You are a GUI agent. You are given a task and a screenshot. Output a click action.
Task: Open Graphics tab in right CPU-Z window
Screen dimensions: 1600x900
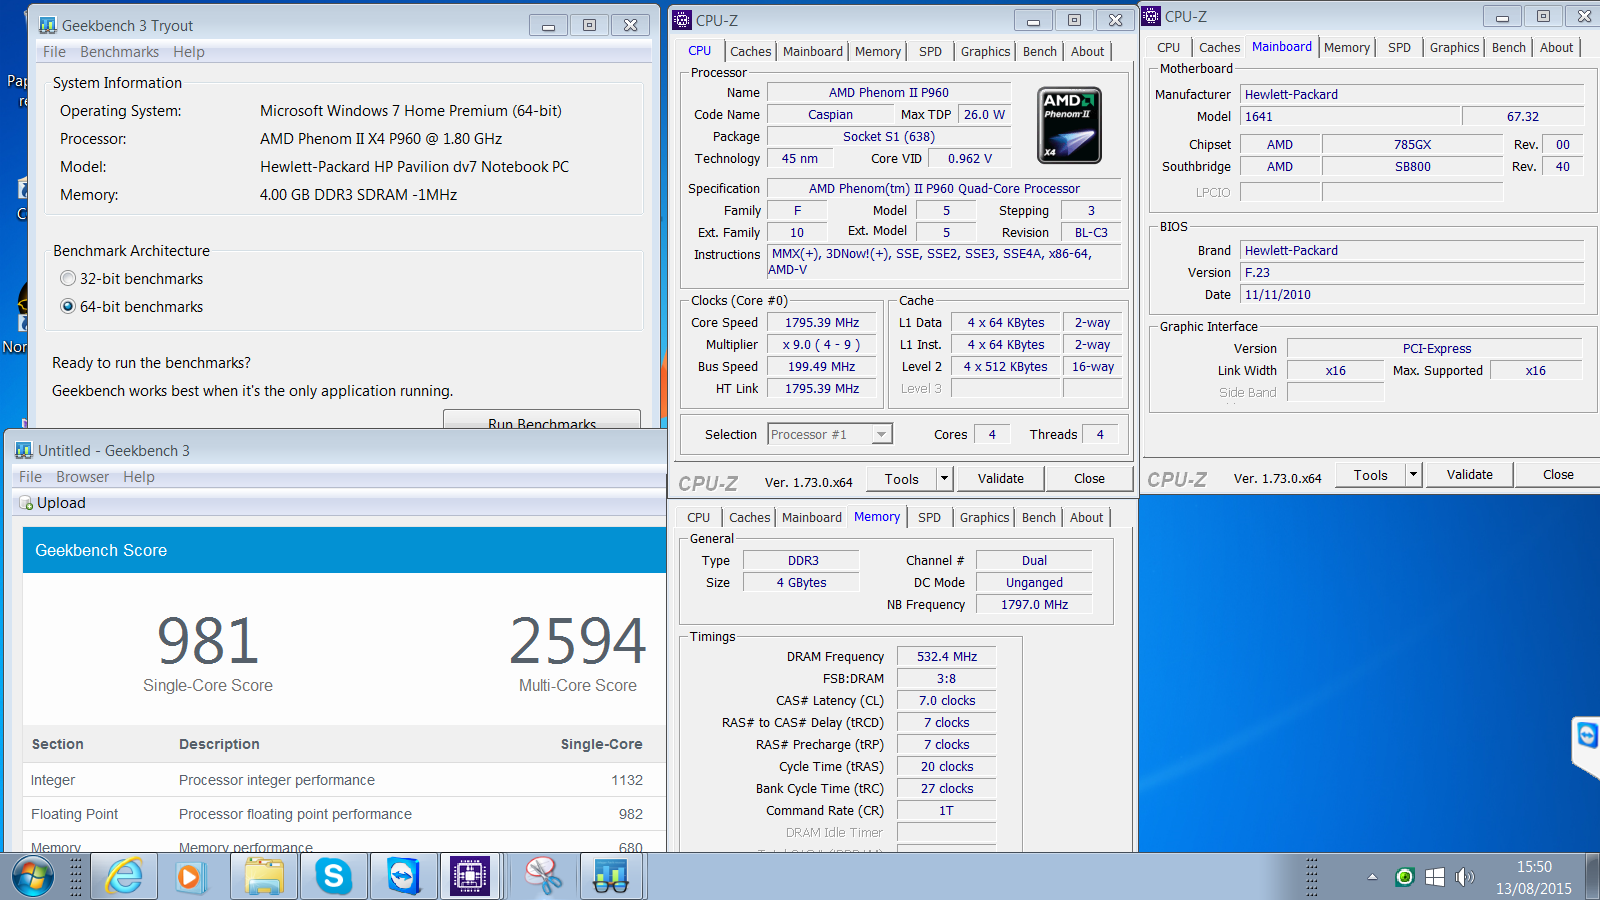coord(1454,47)
